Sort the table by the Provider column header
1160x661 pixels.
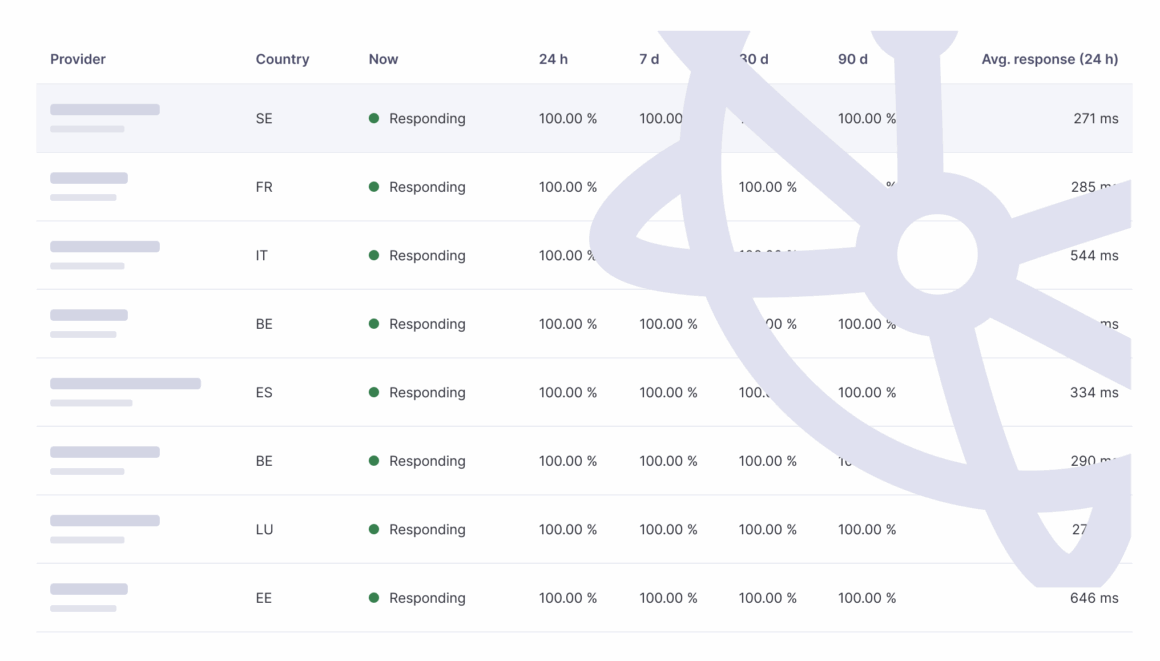click(x=78, y=59)
